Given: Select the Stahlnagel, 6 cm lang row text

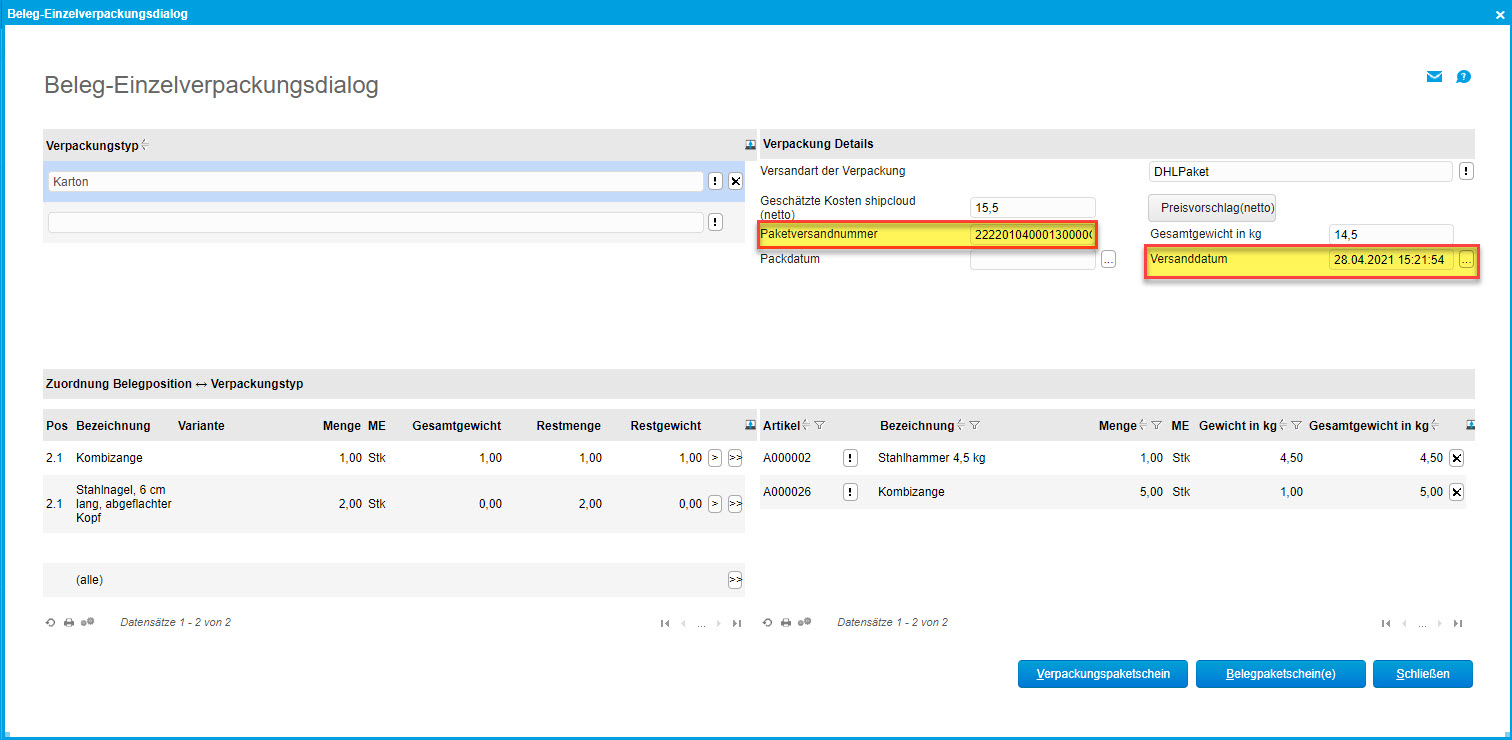Looking at the screenshot, I should coord(124,504).
